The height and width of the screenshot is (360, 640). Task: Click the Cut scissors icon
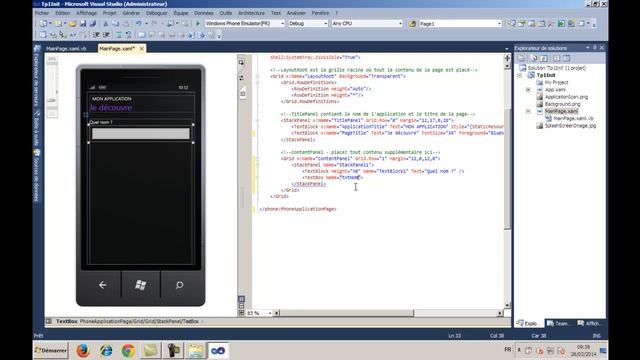coord(106,24)
